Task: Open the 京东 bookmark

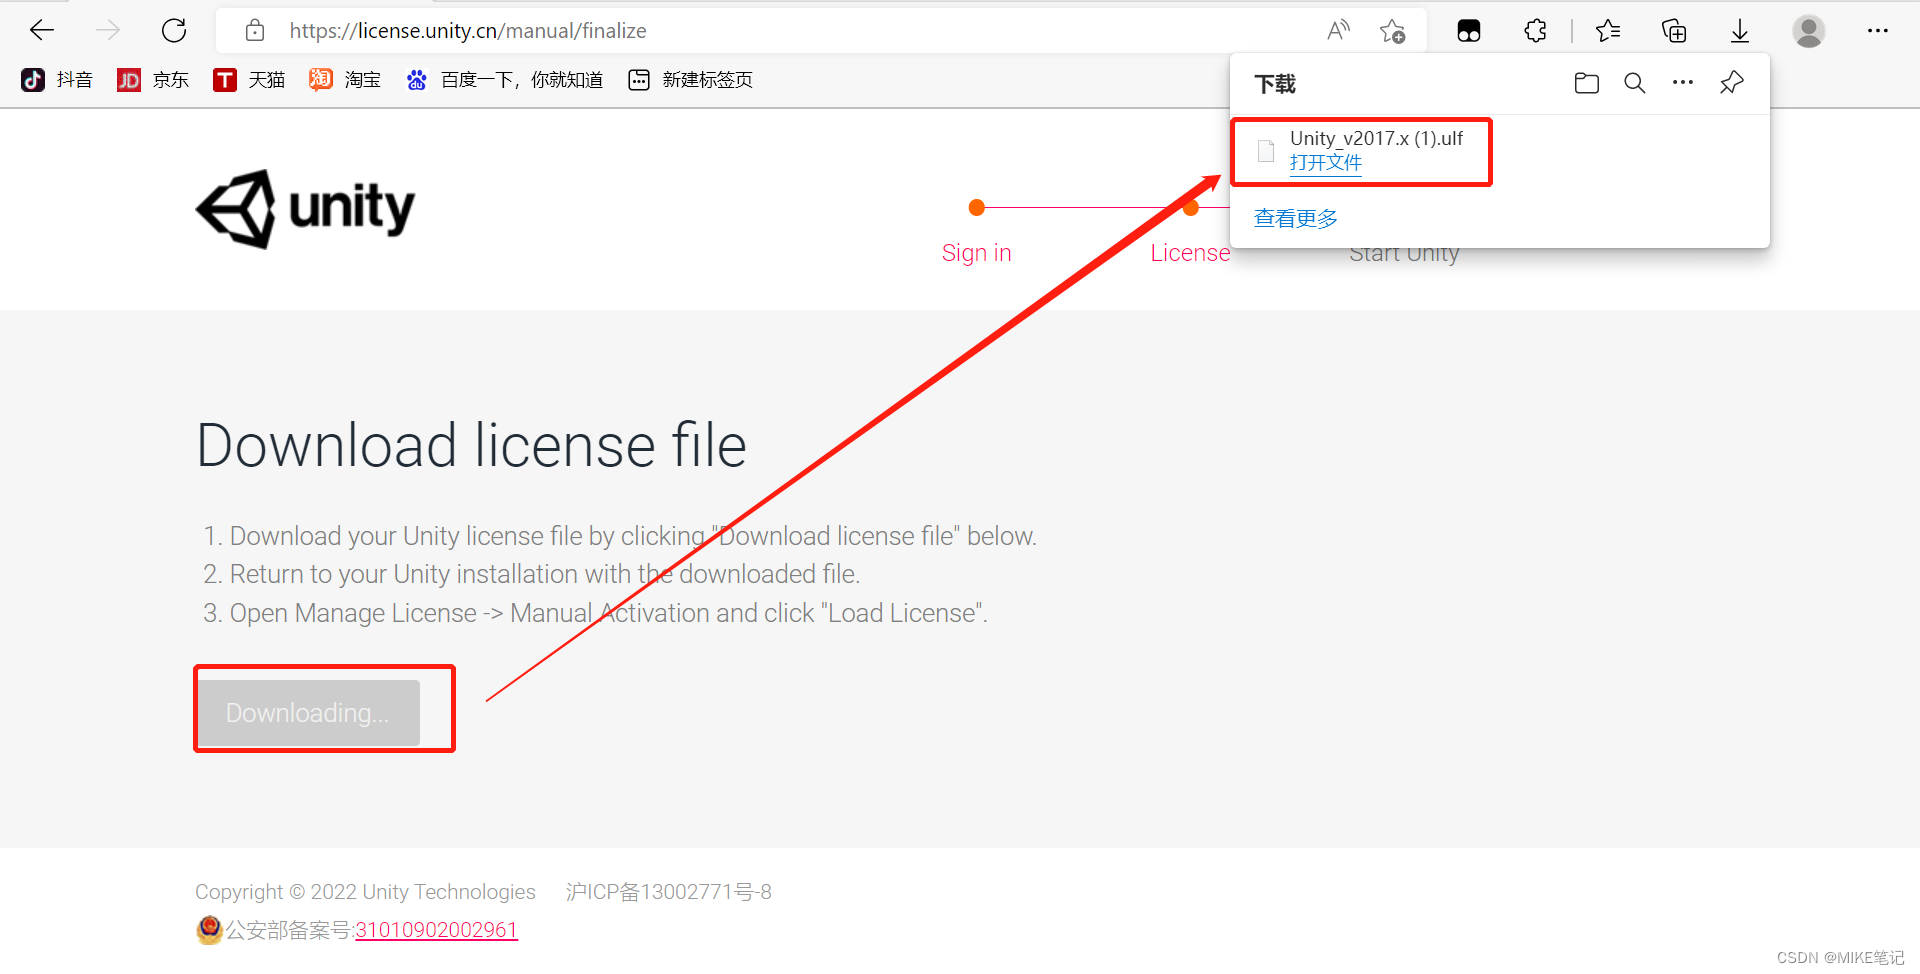Action: click(x=153, y=80)
